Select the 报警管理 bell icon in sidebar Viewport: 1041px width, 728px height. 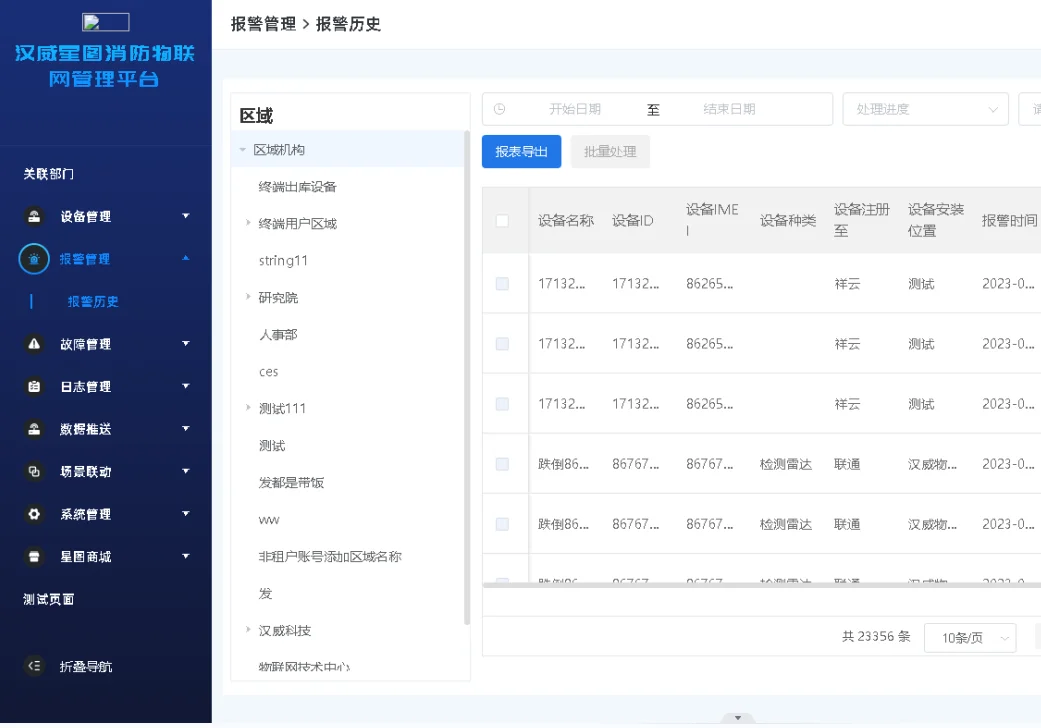[33, 259]
